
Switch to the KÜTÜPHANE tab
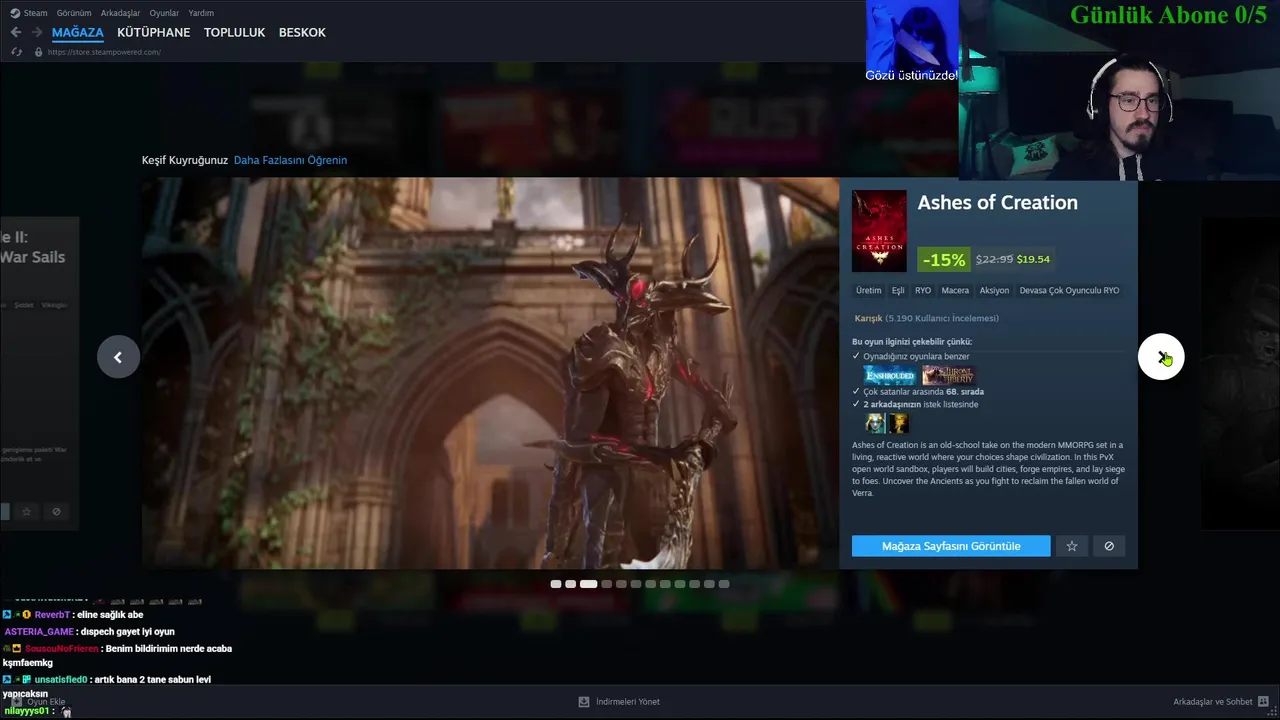pos(153,33)
